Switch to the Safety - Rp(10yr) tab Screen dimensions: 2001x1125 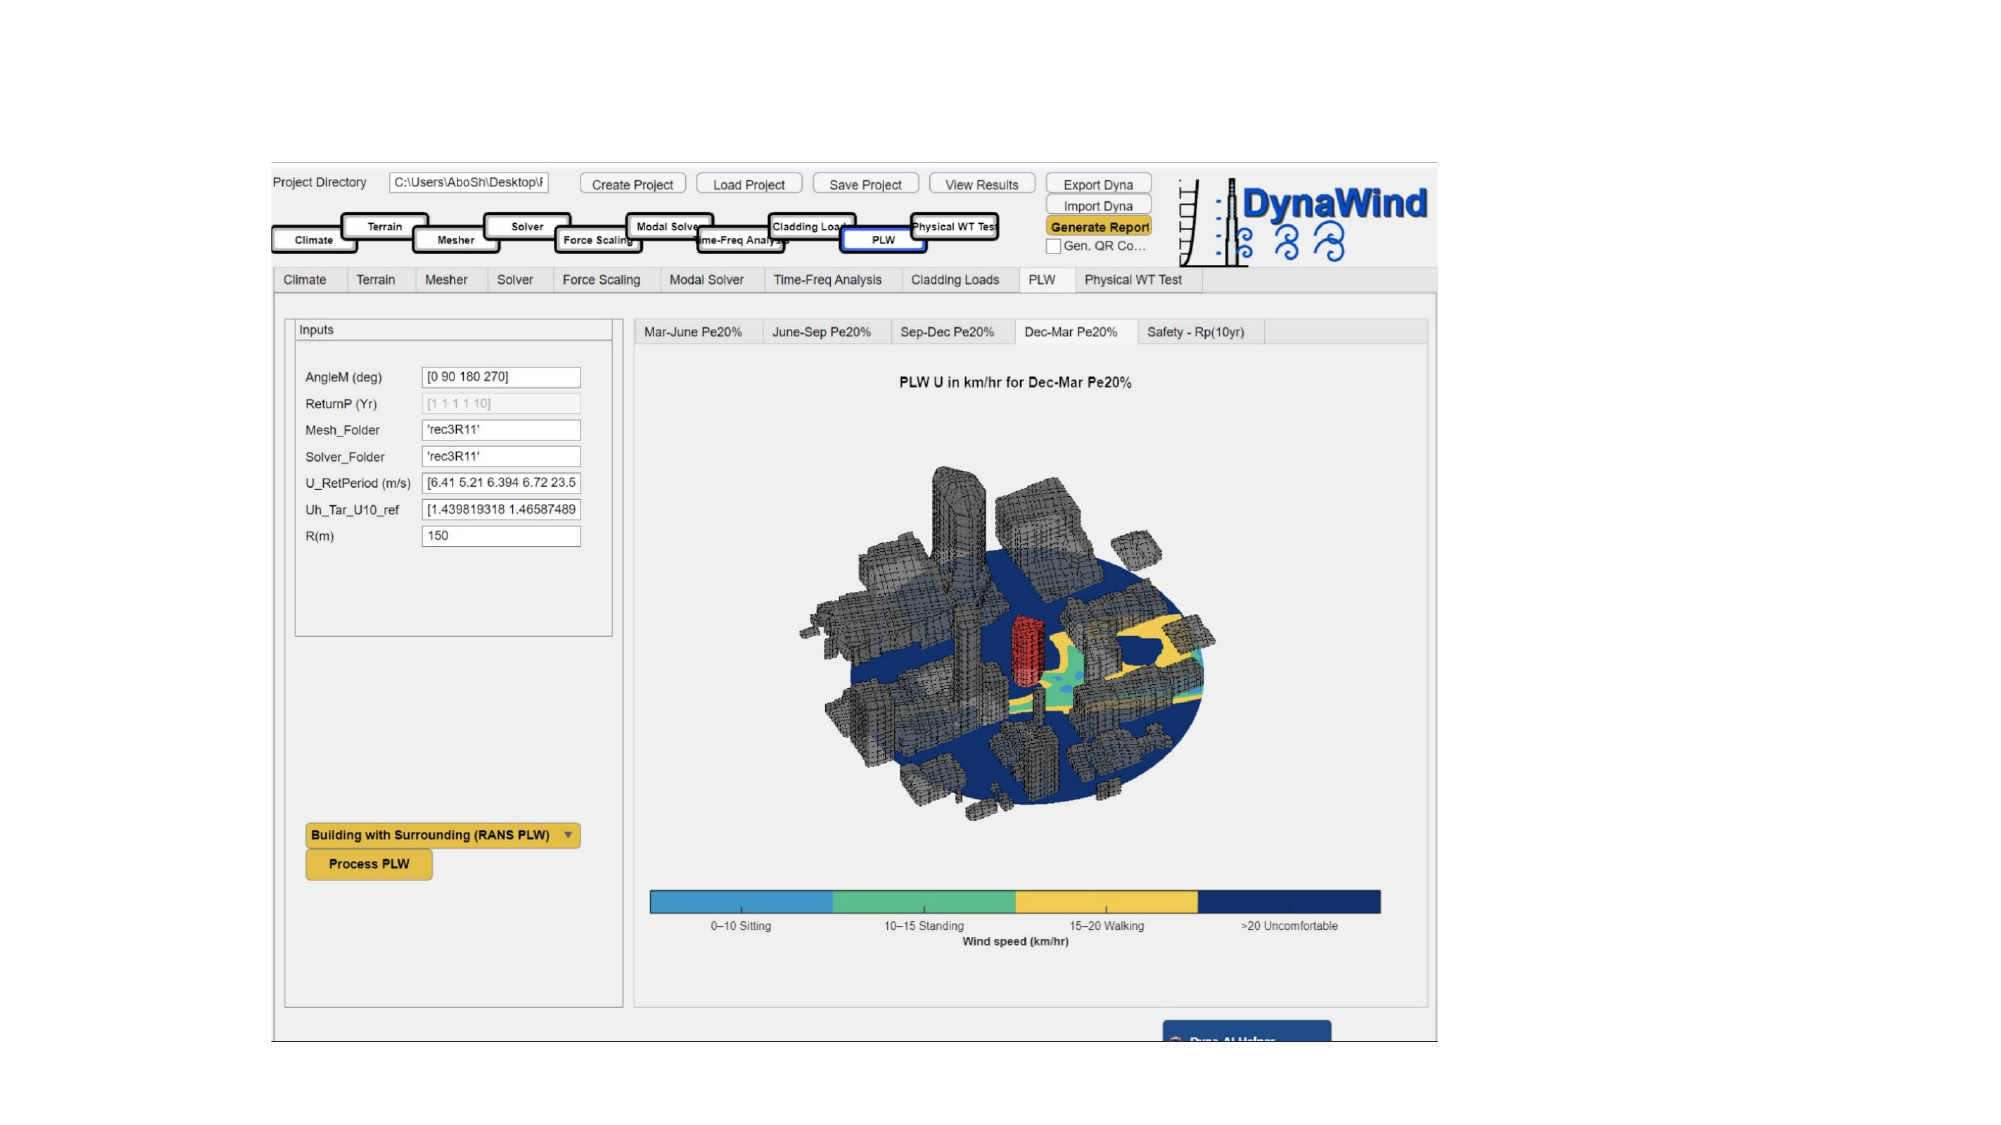(x=1197, y=331)
